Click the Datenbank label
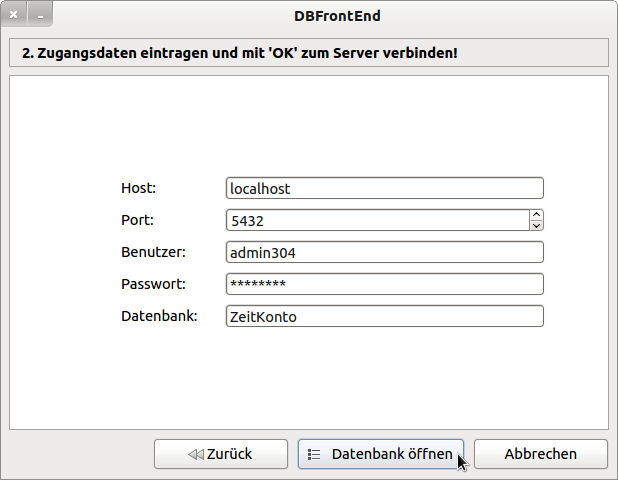The width and height of the screenshot is (618, 480). 159,316
